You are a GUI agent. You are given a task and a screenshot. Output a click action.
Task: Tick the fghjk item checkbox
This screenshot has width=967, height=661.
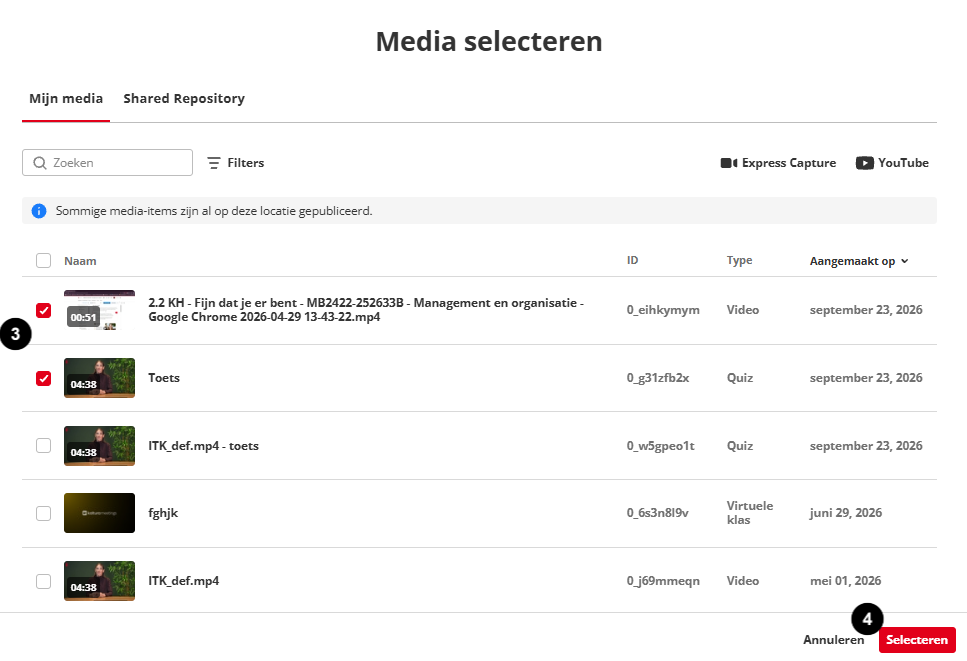[43, 513]
